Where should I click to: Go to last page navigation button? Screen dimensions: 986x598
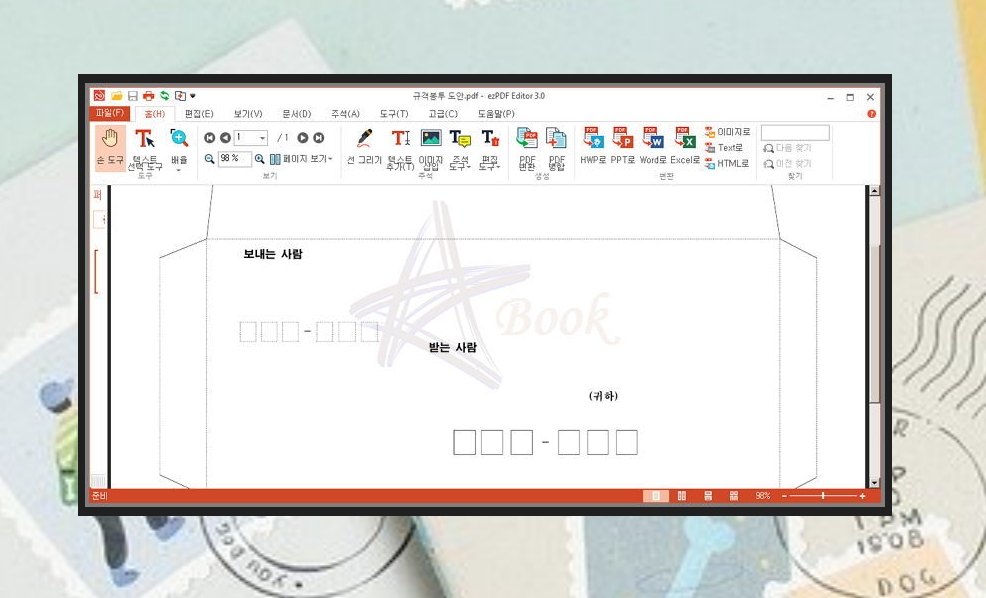point(319,138)
